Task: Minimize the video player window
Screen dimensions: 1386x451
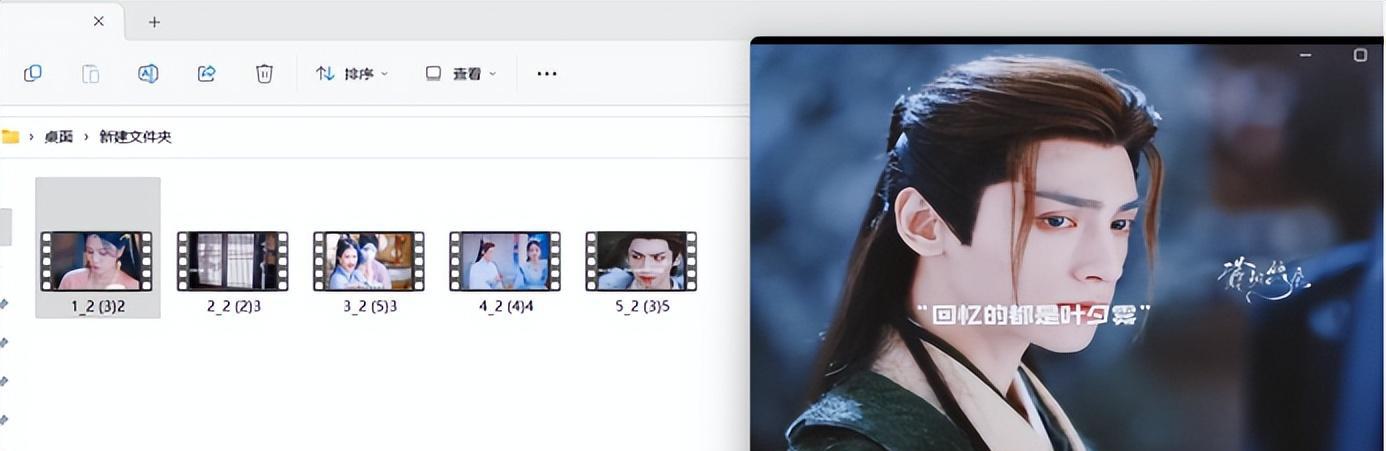Action: point(1306,55)
